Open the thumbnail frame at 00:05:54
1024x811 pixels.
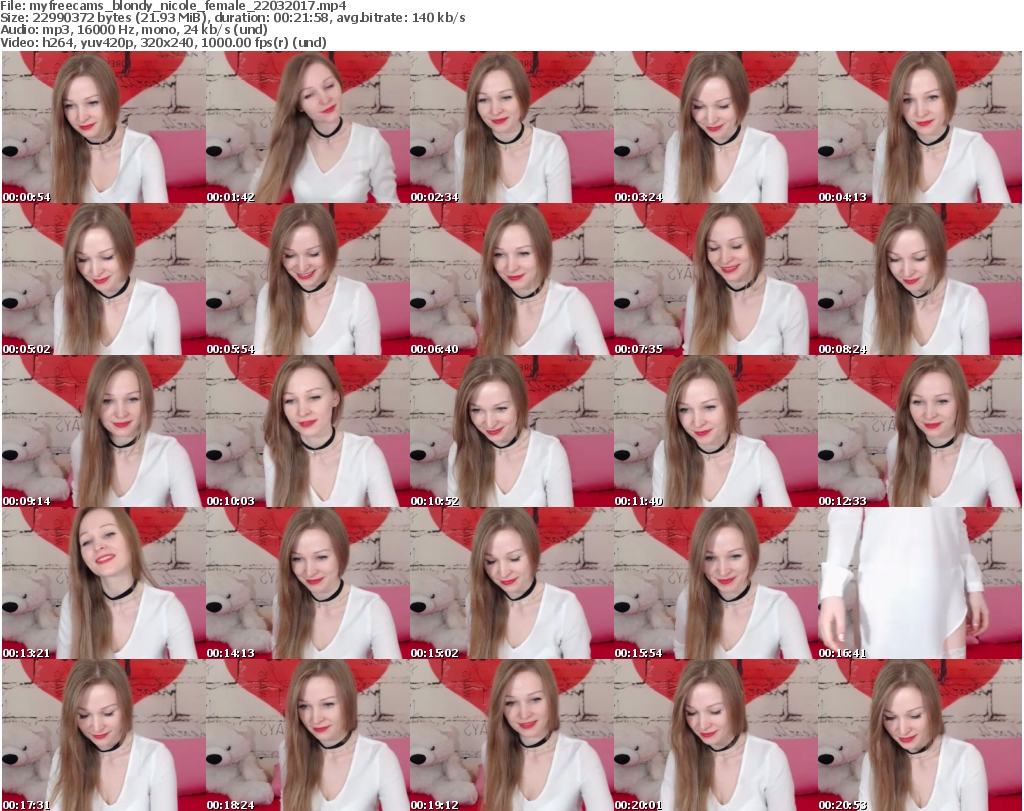coord(308,279)
